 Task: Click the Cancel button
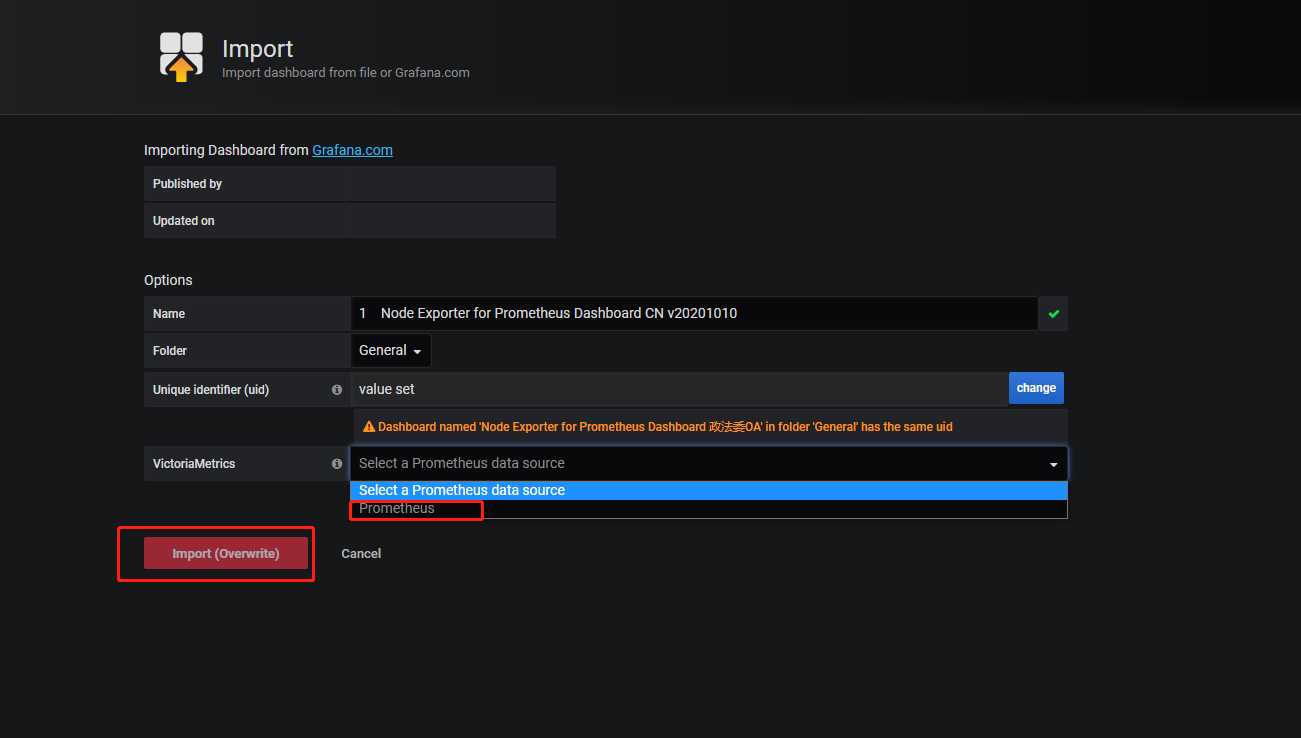click(x=361, y=554)
